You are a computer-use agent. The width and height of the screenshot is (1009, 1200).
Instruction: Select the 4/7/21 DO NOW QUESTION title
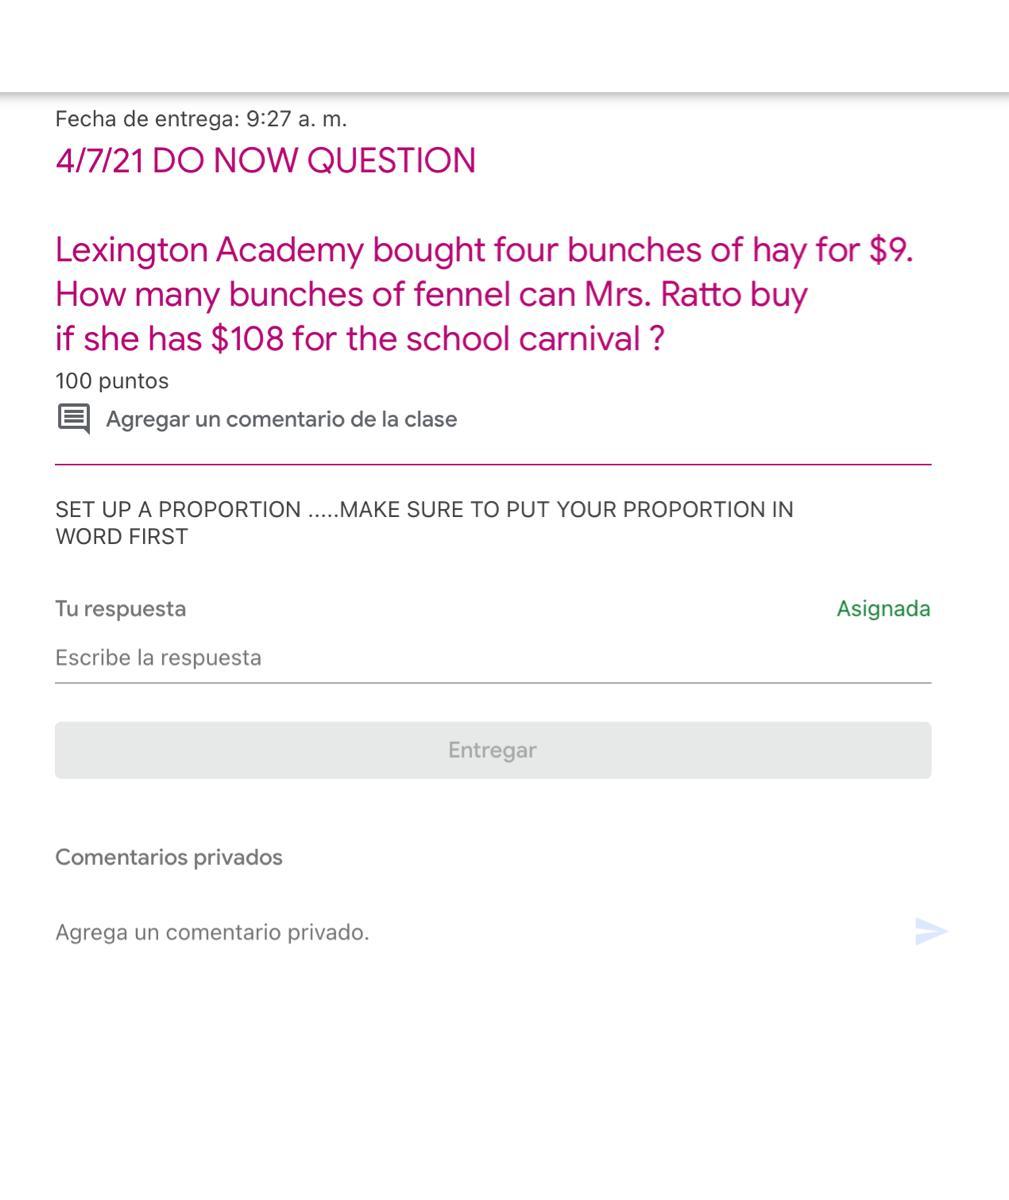coord(265,161)
